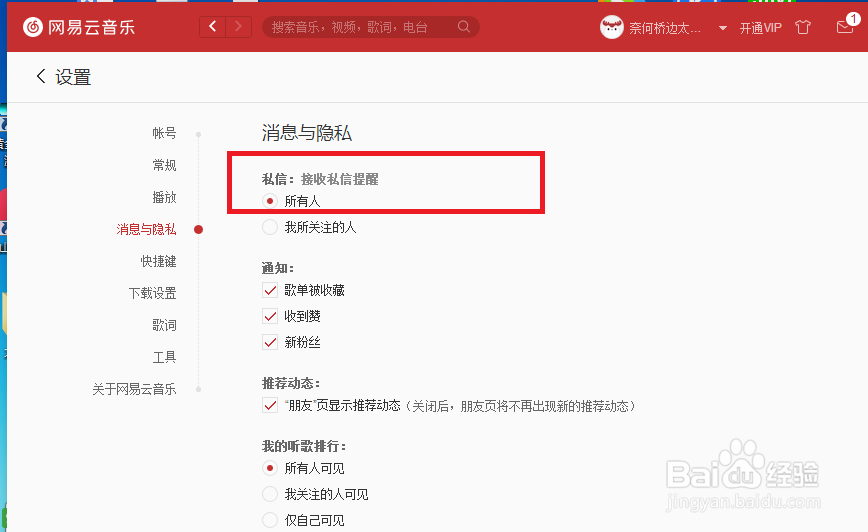Viewport: 868px width, 532px height.
Task: Go back with the left arrow button
Action: coord(213,27)
